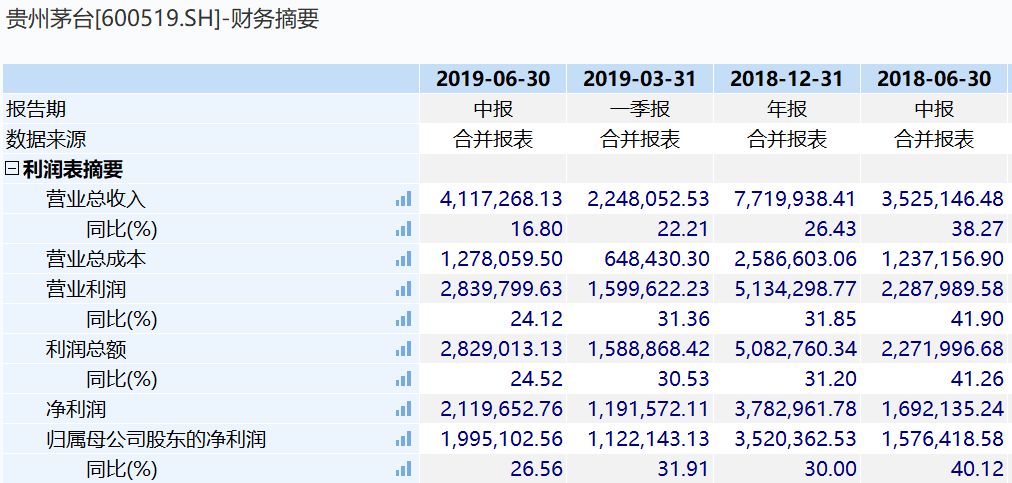Open chart icon for 同比(%) under 归属母公司股东的净利润
Screen dimensions: 1012x483
[403, 469]
